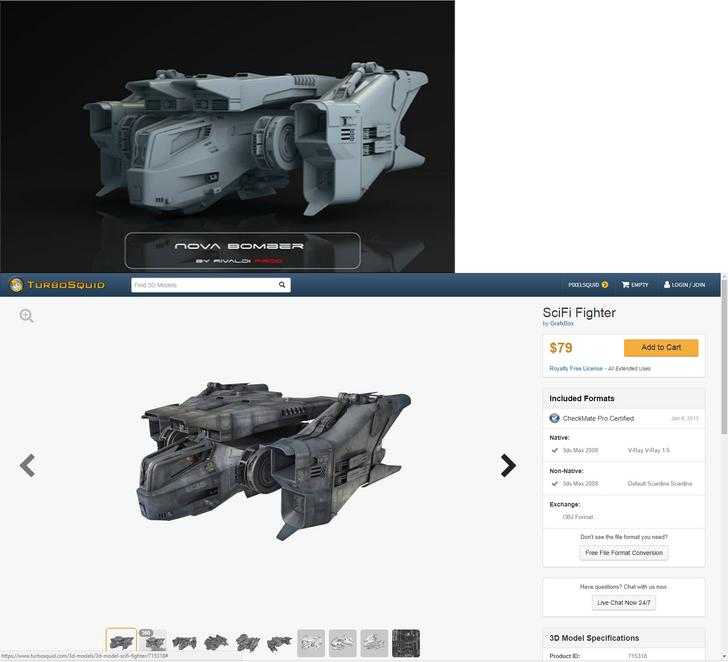Add the SciFi Fighter to cart
The height and width of the screenshot is (662, 728).
[661, 348]
